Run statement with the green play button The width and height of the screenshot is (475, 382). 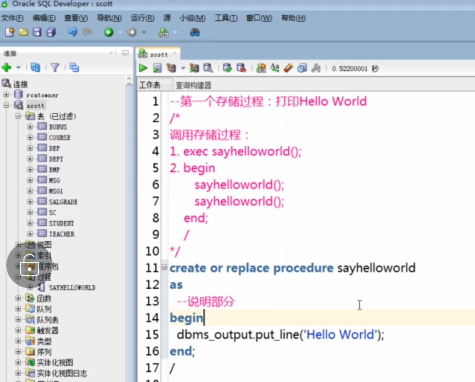tap(143, 68)
